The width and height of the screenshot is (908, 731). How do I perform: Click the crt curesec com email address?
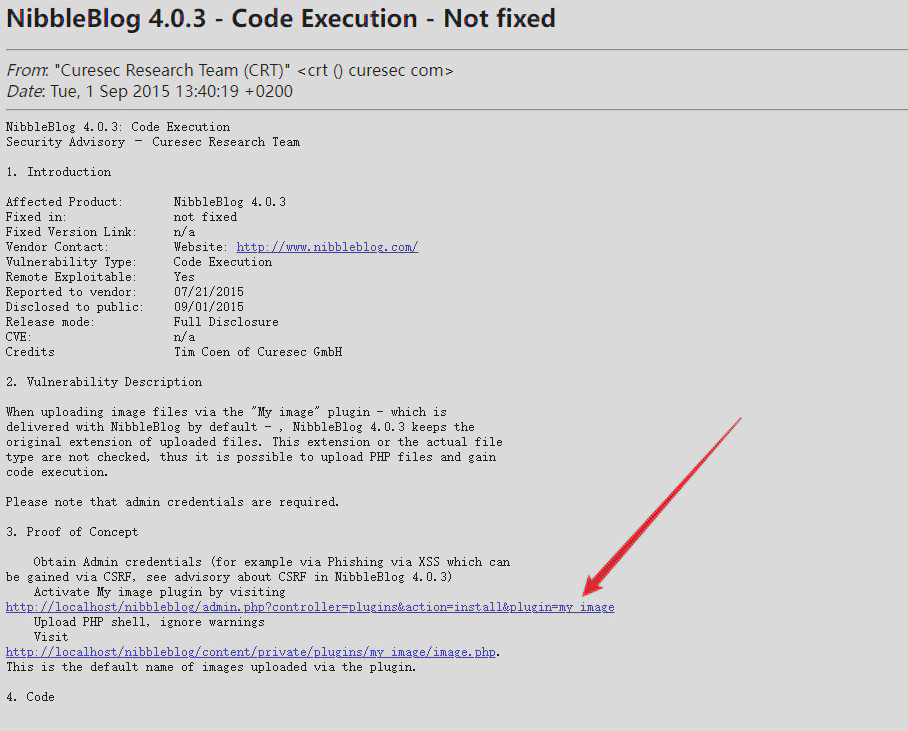click(375, 70)
